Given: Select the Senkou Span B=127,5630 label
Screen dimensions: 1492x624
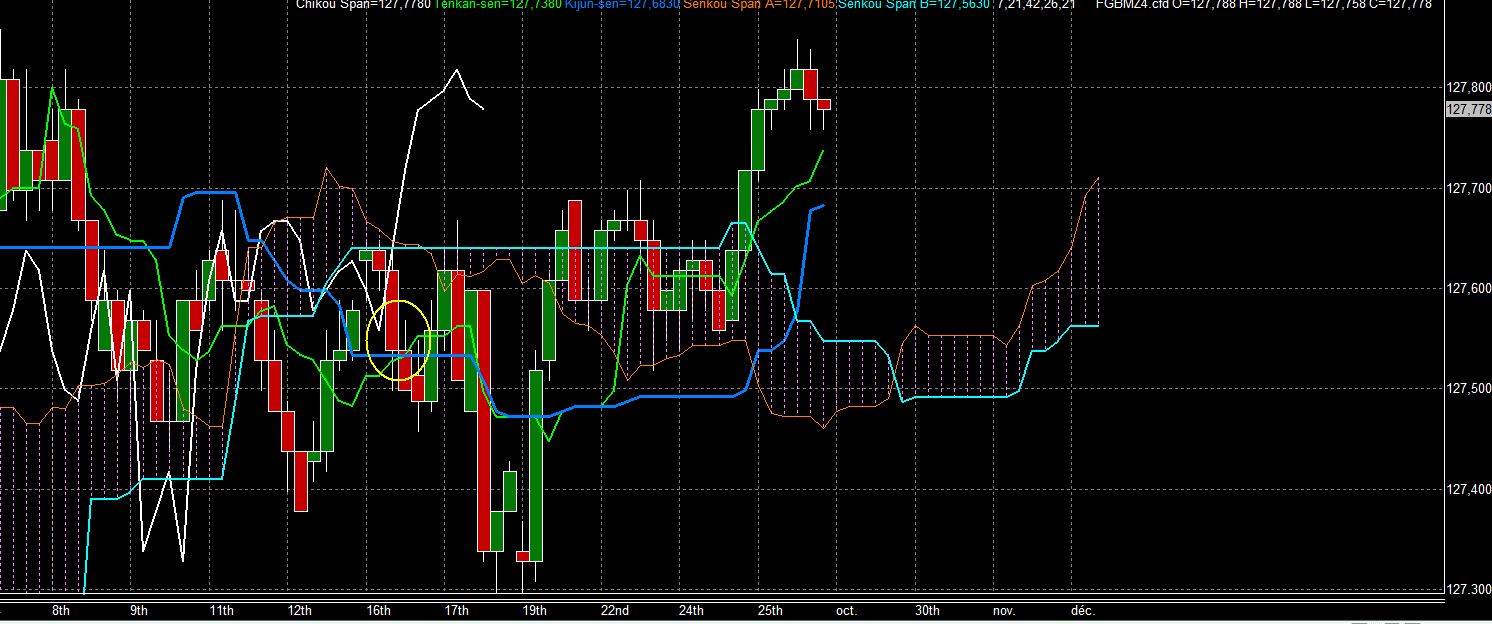Looking at the screenshot, I should [916, 4].
